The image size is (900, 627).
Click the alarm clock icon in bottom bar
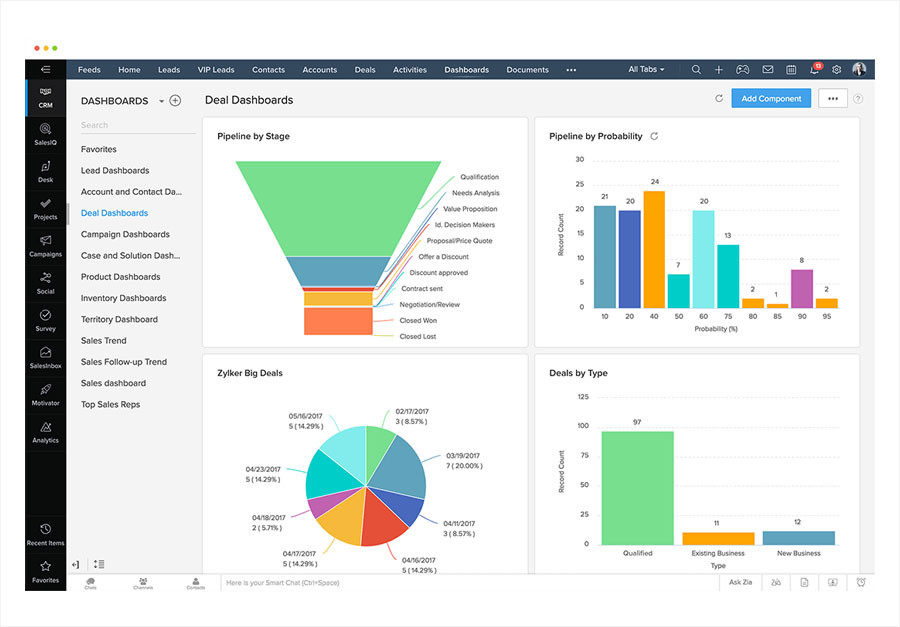861,582
